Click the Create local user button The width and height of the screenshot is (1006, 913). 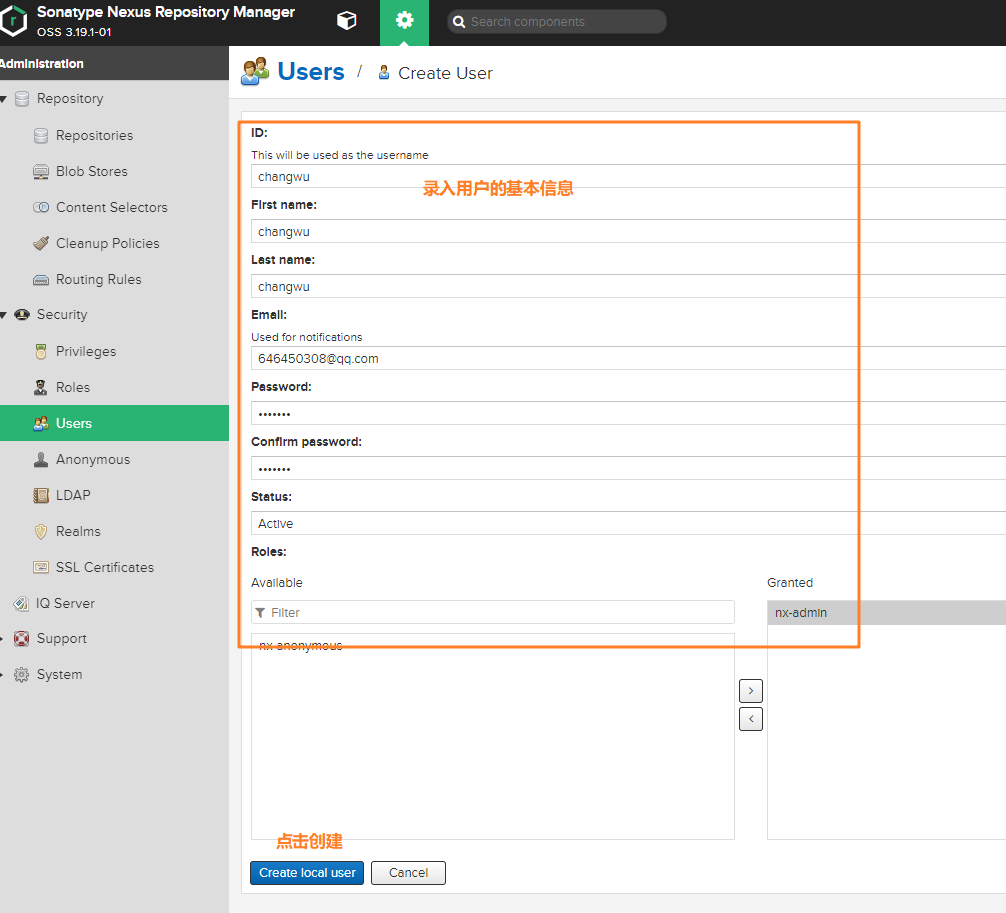pyautogui.click(x=307, y=872)
